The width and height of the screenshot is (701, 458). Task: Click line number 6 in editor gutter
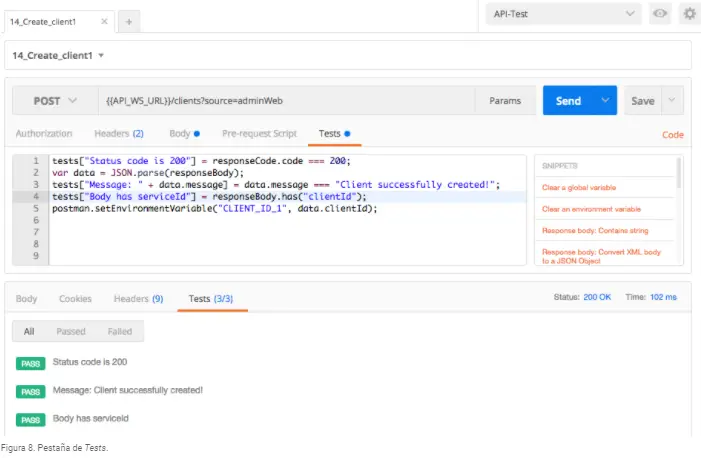36,220
